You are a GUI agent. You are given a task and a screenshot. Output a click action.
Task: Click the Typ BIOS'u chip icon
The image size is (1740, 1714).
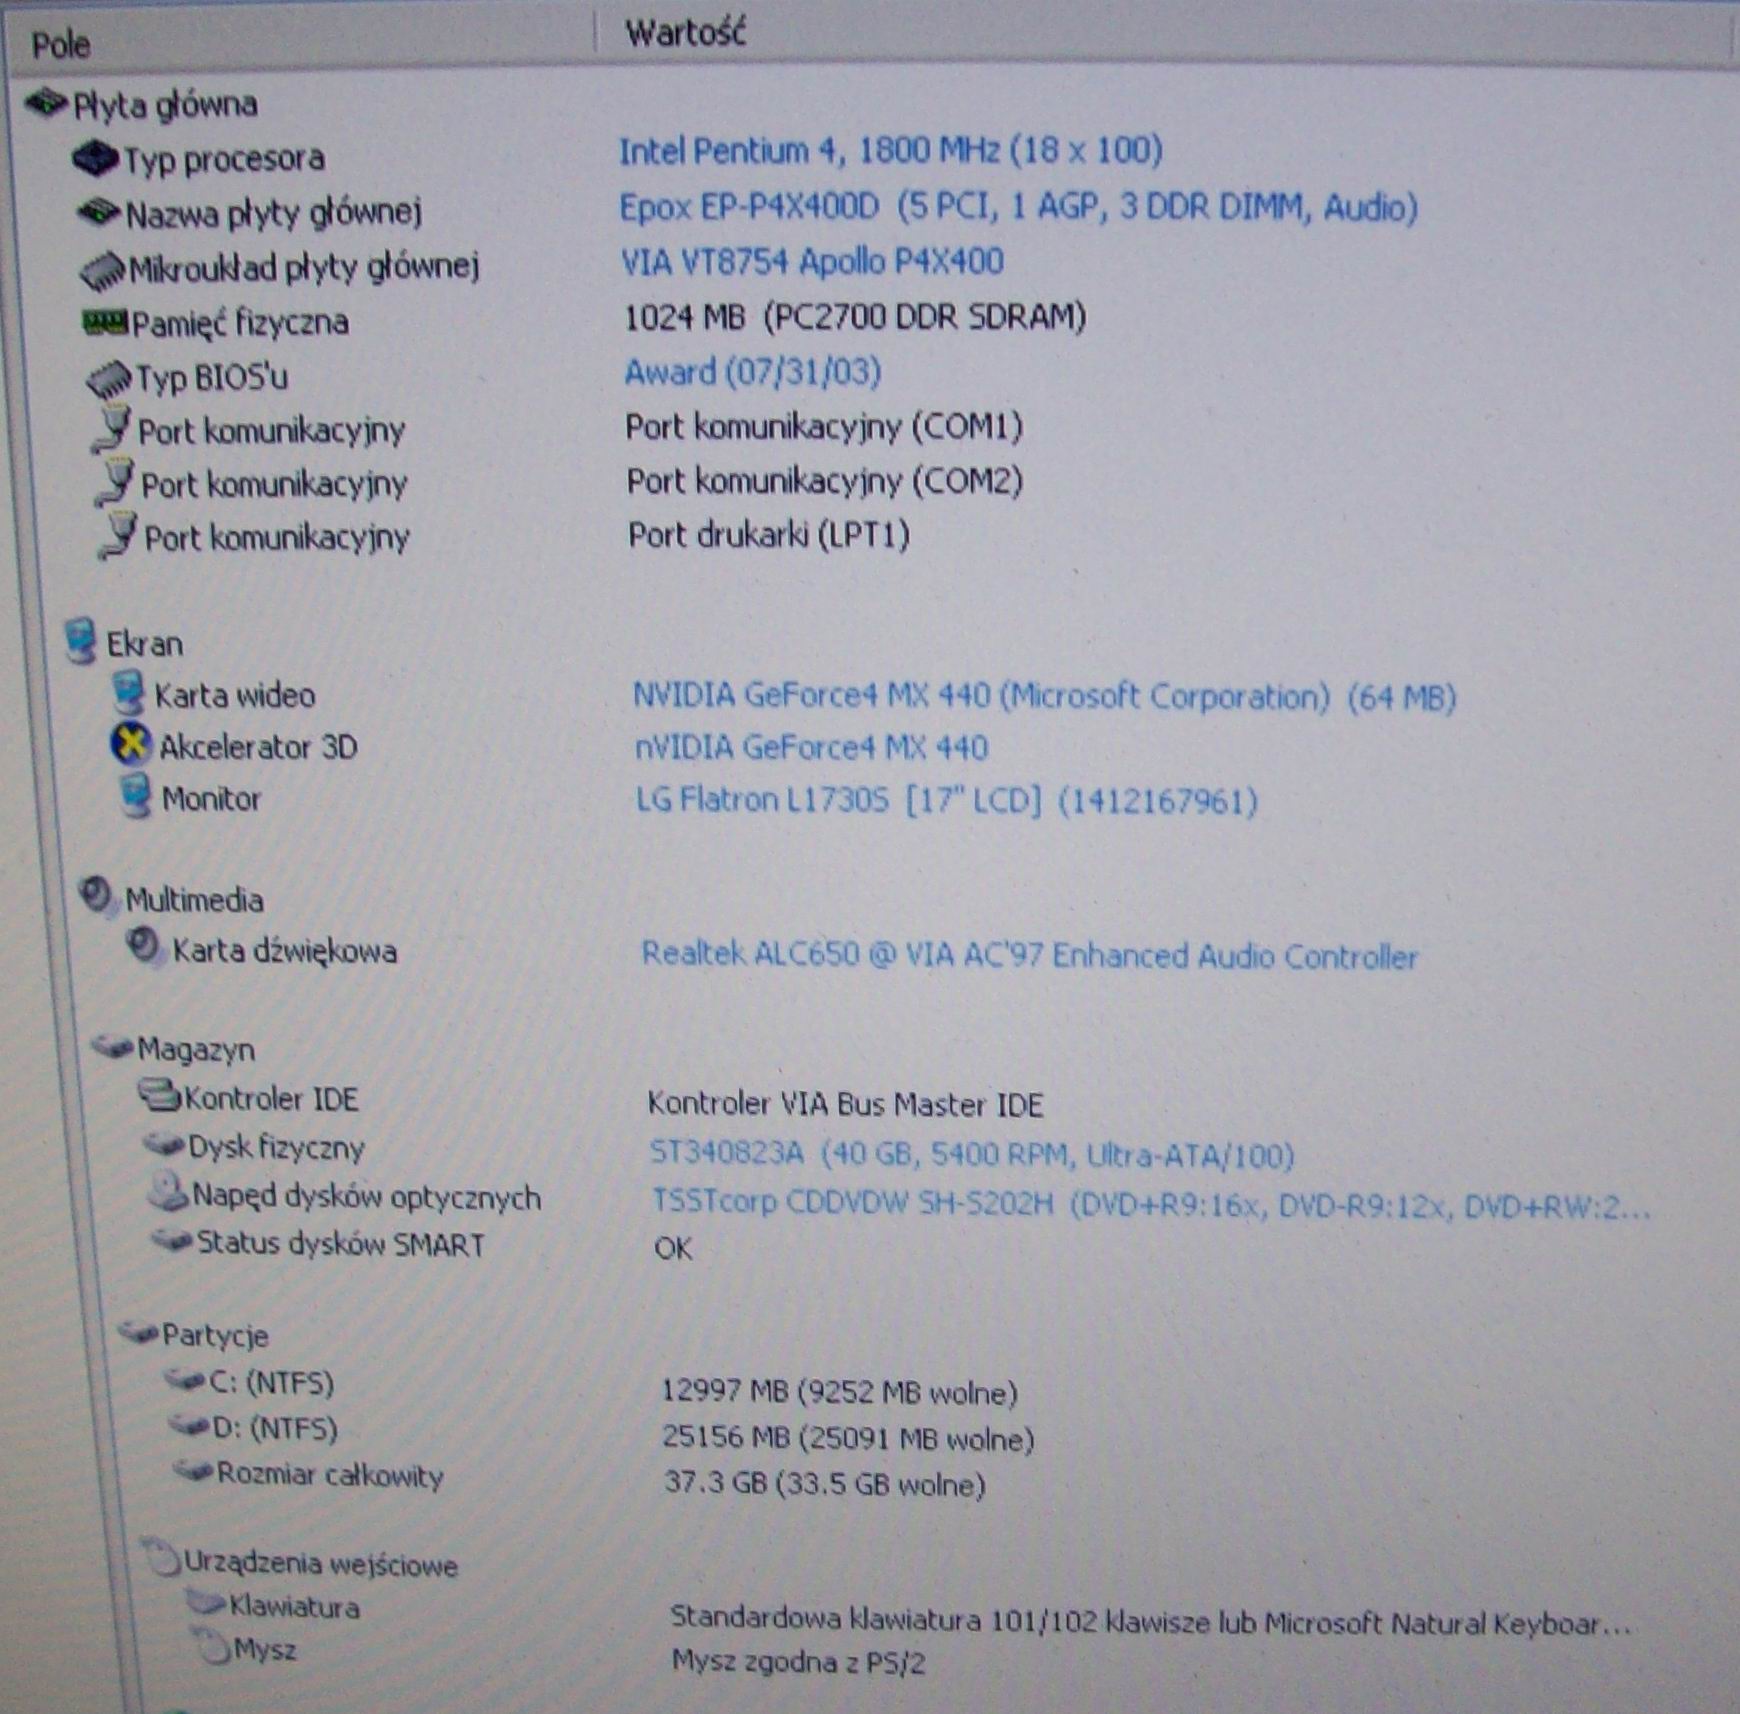(110, 378)
